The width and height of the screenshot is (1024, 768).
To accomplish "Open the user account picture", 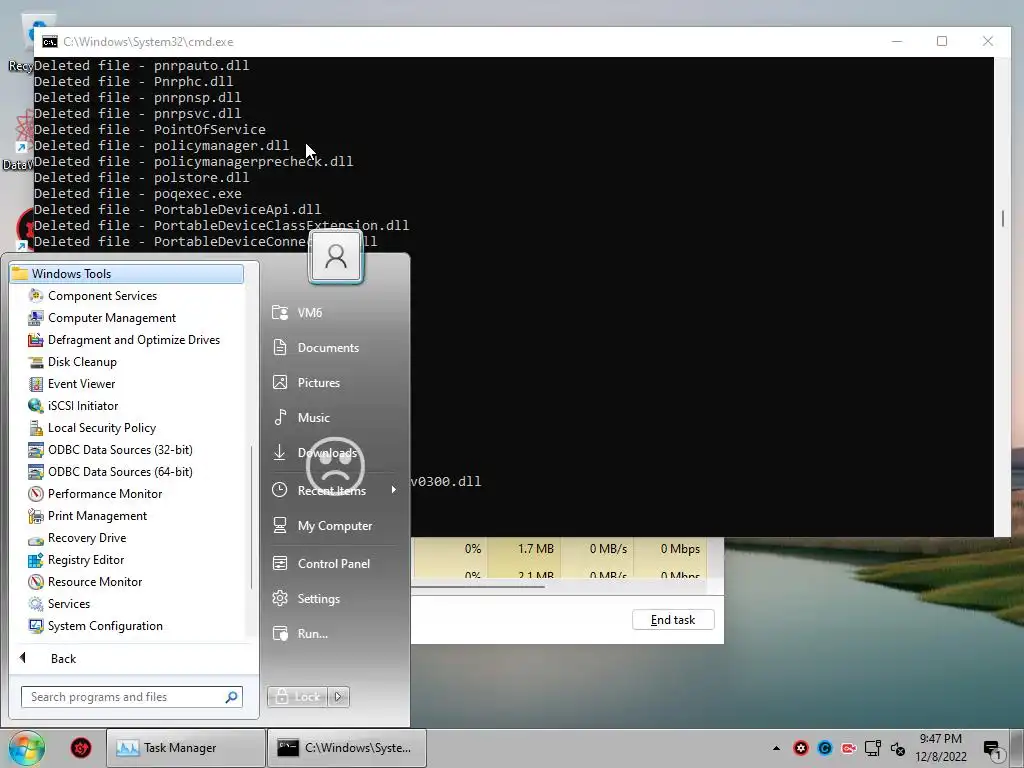I will [x=336, y=256].
